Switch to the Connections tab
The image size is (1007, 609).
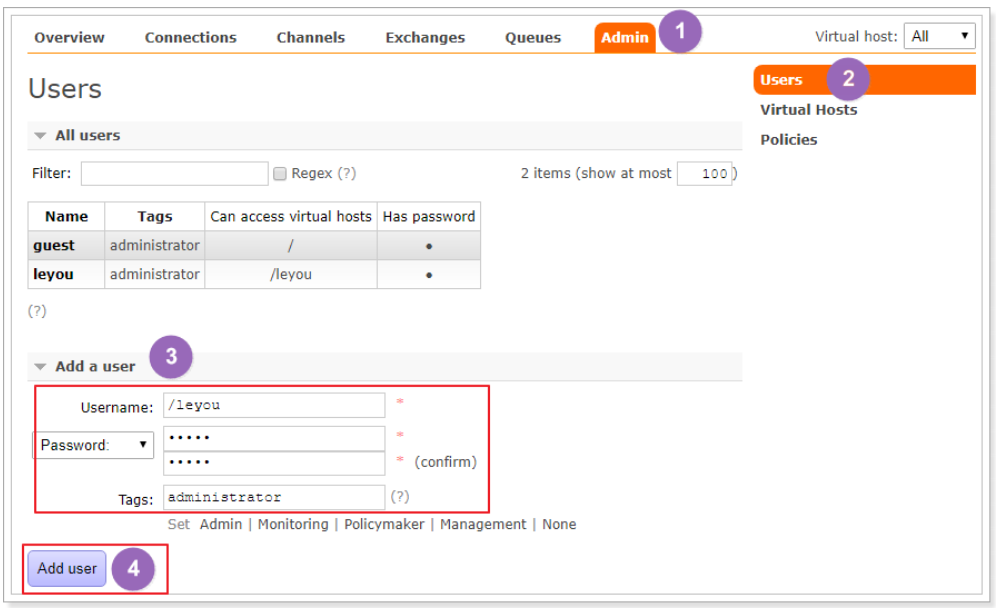coord(190,38)
